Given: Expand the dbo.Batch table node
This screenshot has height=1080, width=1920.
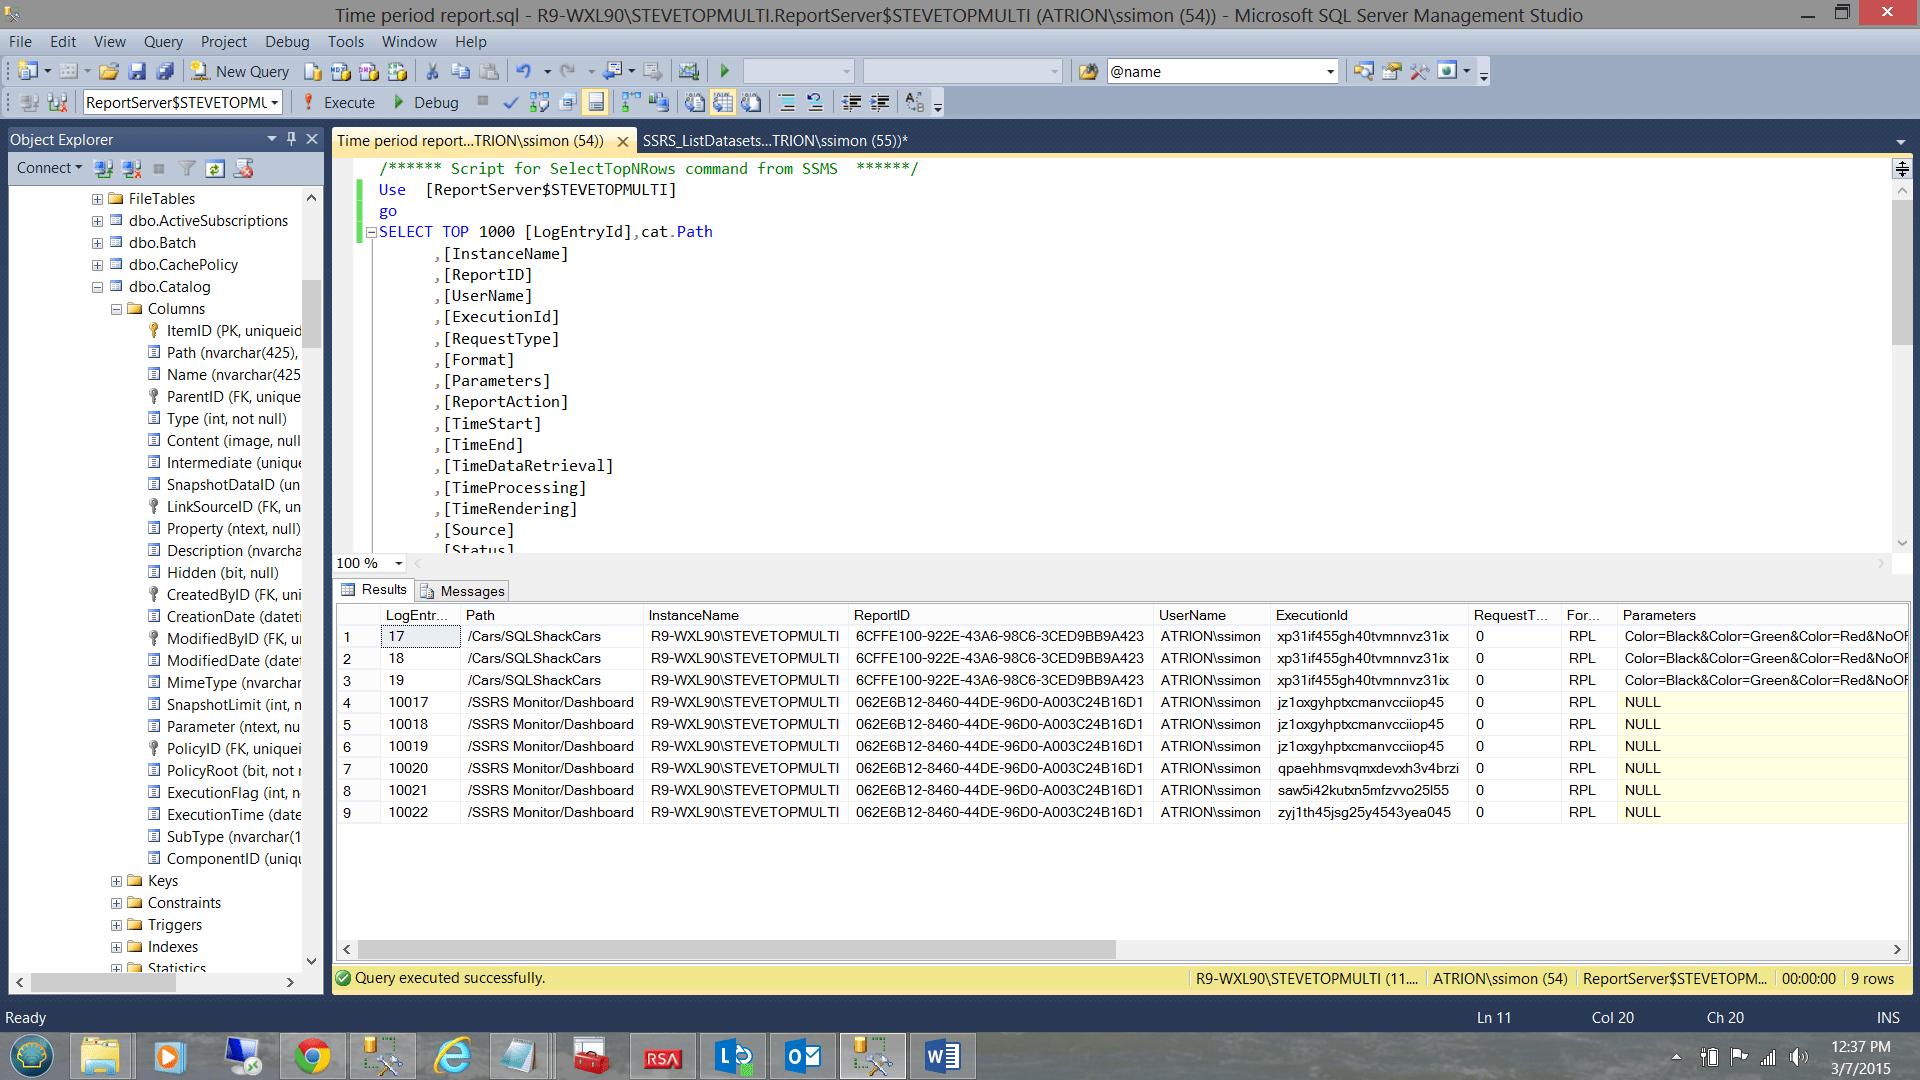Looking at the screenshot, I should click(97, 242).
